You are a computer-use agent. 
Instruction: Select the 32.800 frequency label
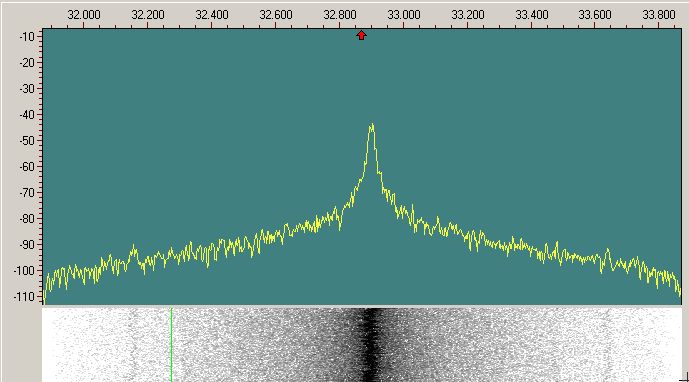click(x=340, y=15)
